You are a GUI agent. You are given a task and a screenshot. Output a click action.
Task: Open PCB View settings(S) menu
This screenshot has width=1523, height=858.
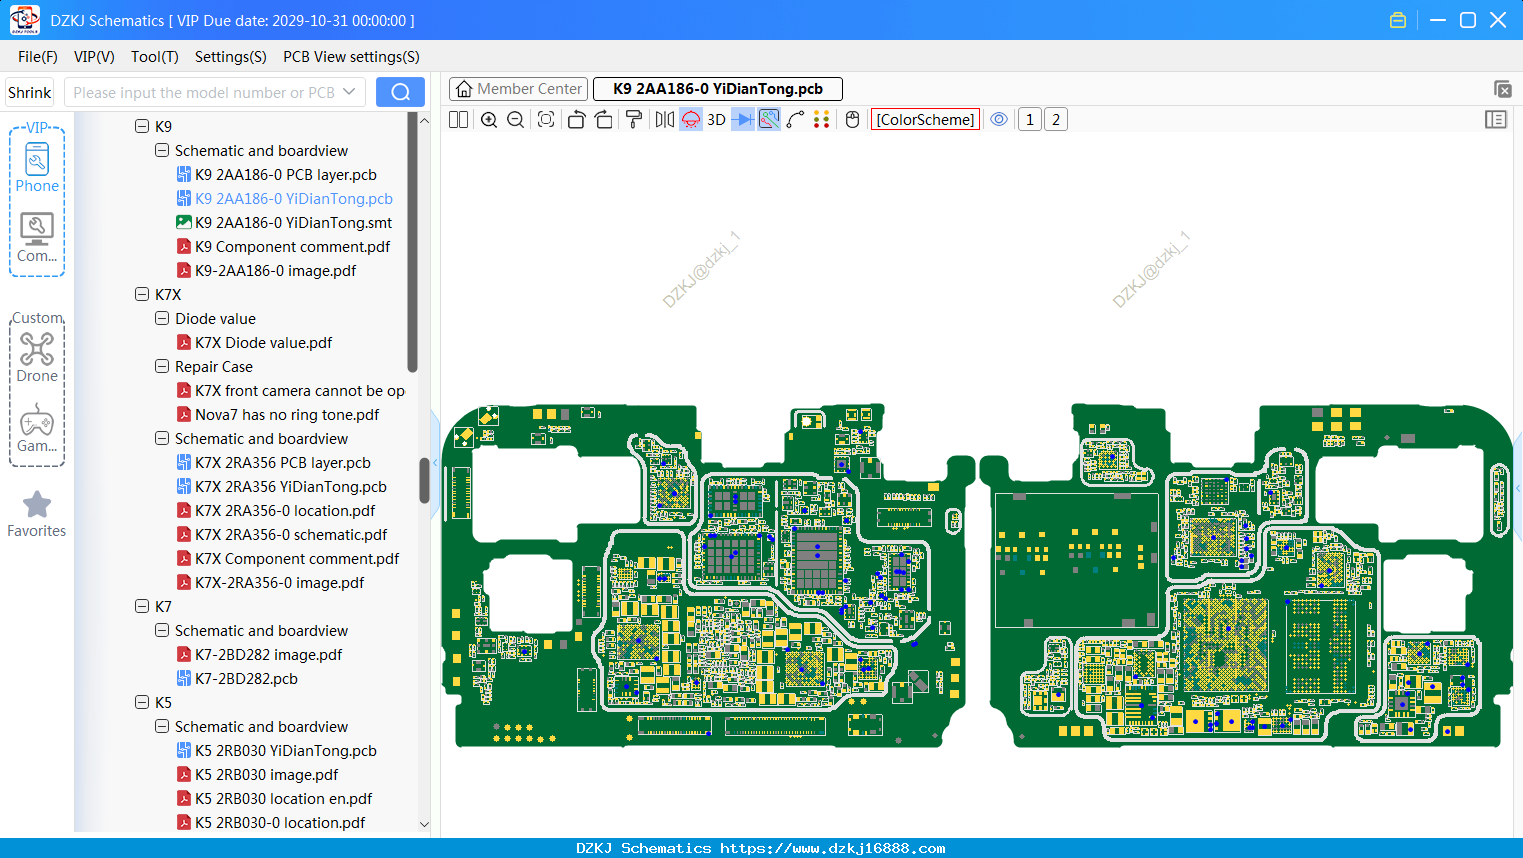tap(351, 57)
